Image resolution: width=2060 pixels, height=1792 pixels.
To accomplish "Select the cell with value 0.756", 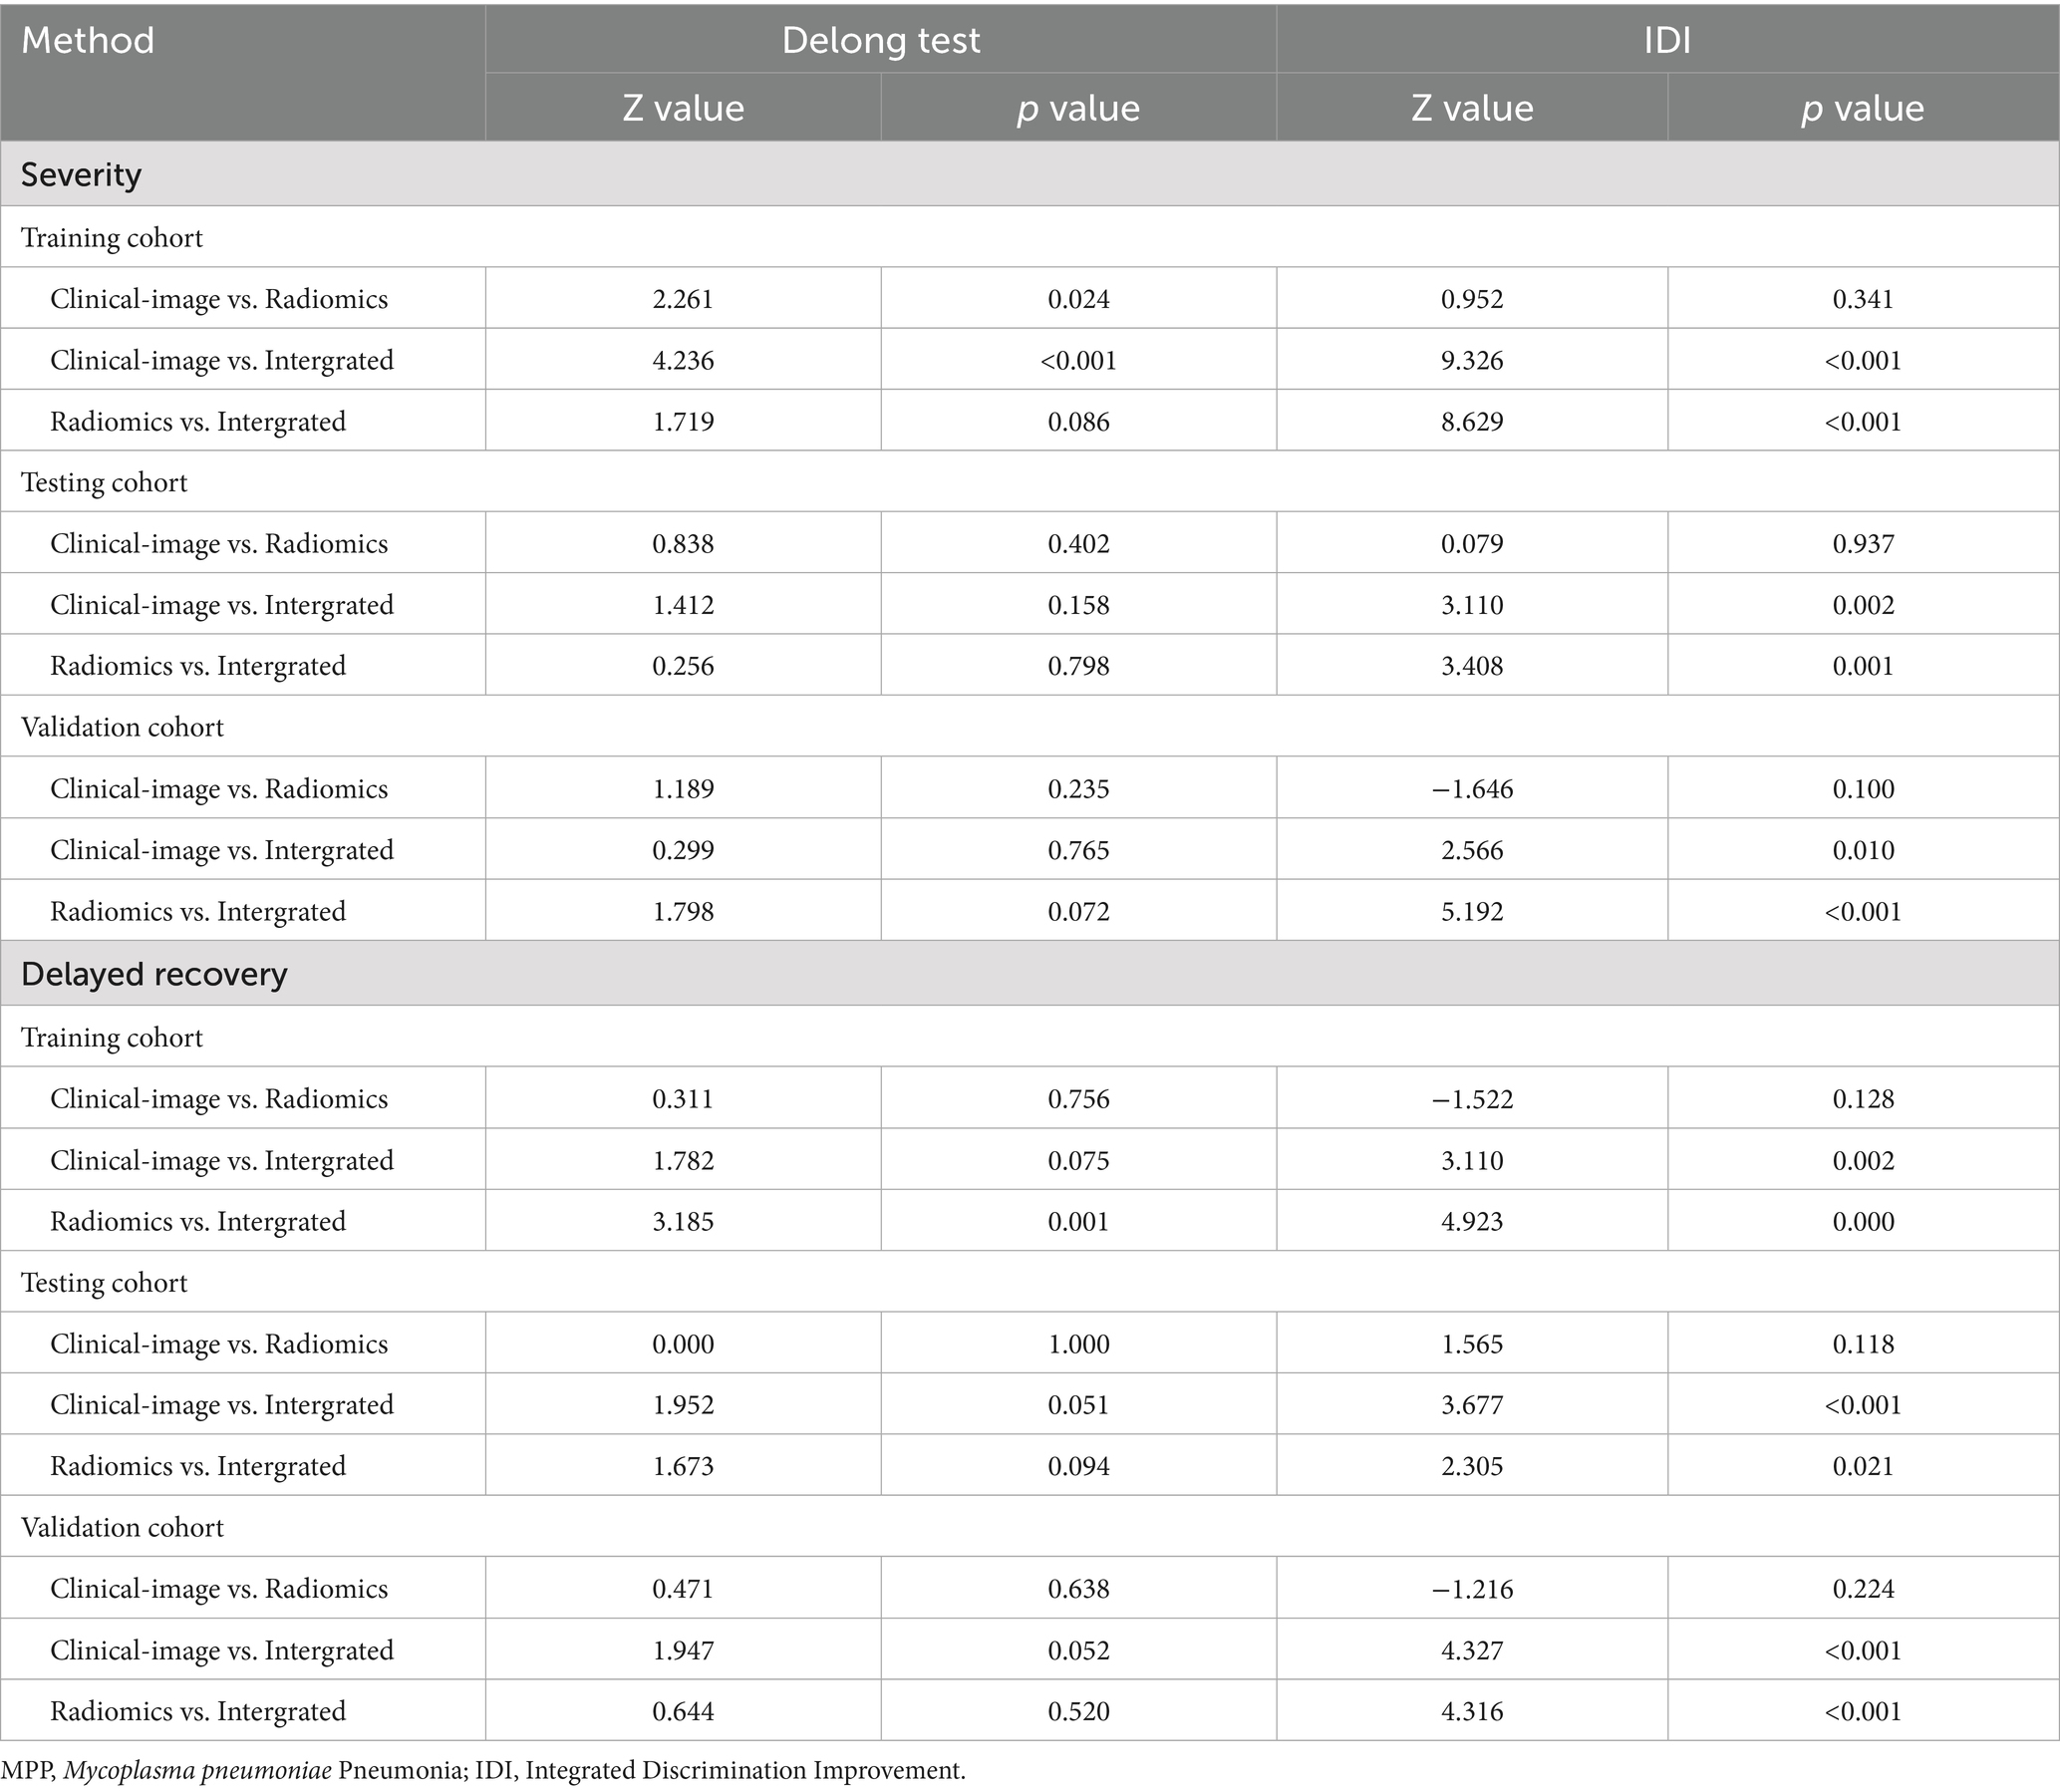I will click(1078, 1099).
